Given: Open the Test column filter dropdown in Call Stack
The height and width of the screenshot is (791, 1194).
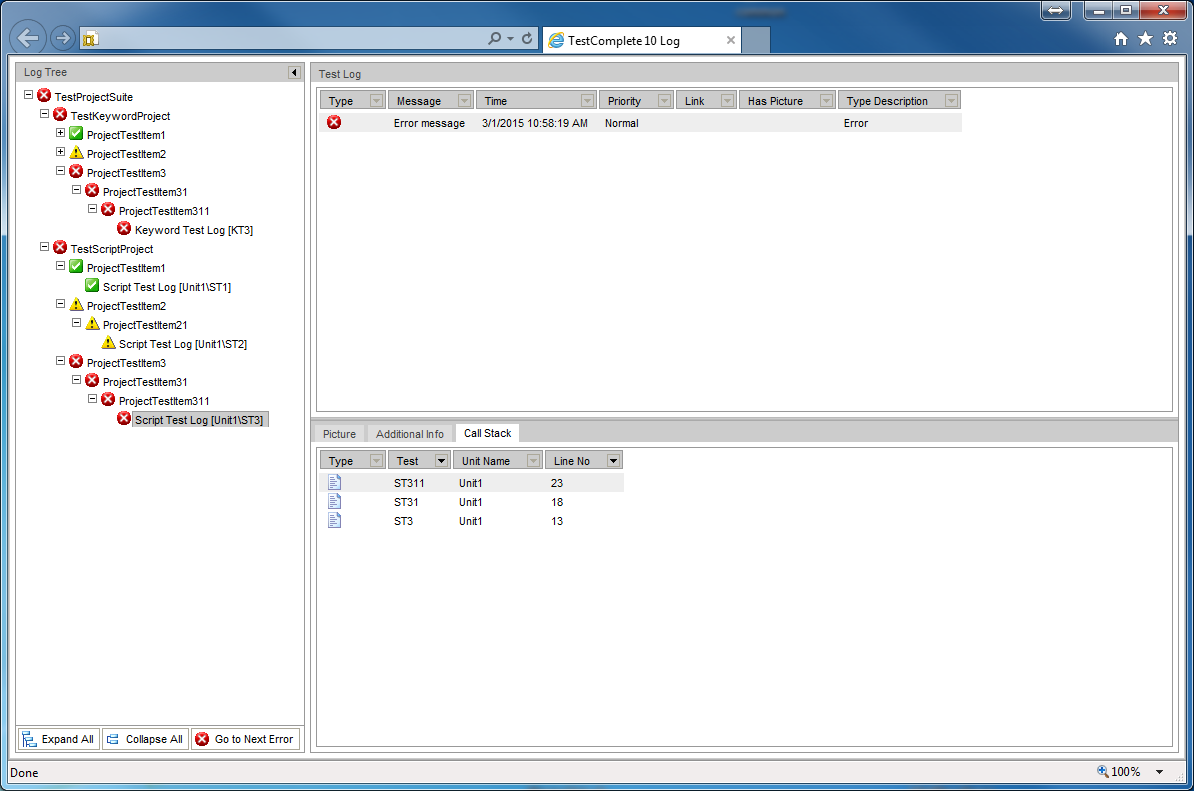Looking at the screenshot, I should coord(441,461).
